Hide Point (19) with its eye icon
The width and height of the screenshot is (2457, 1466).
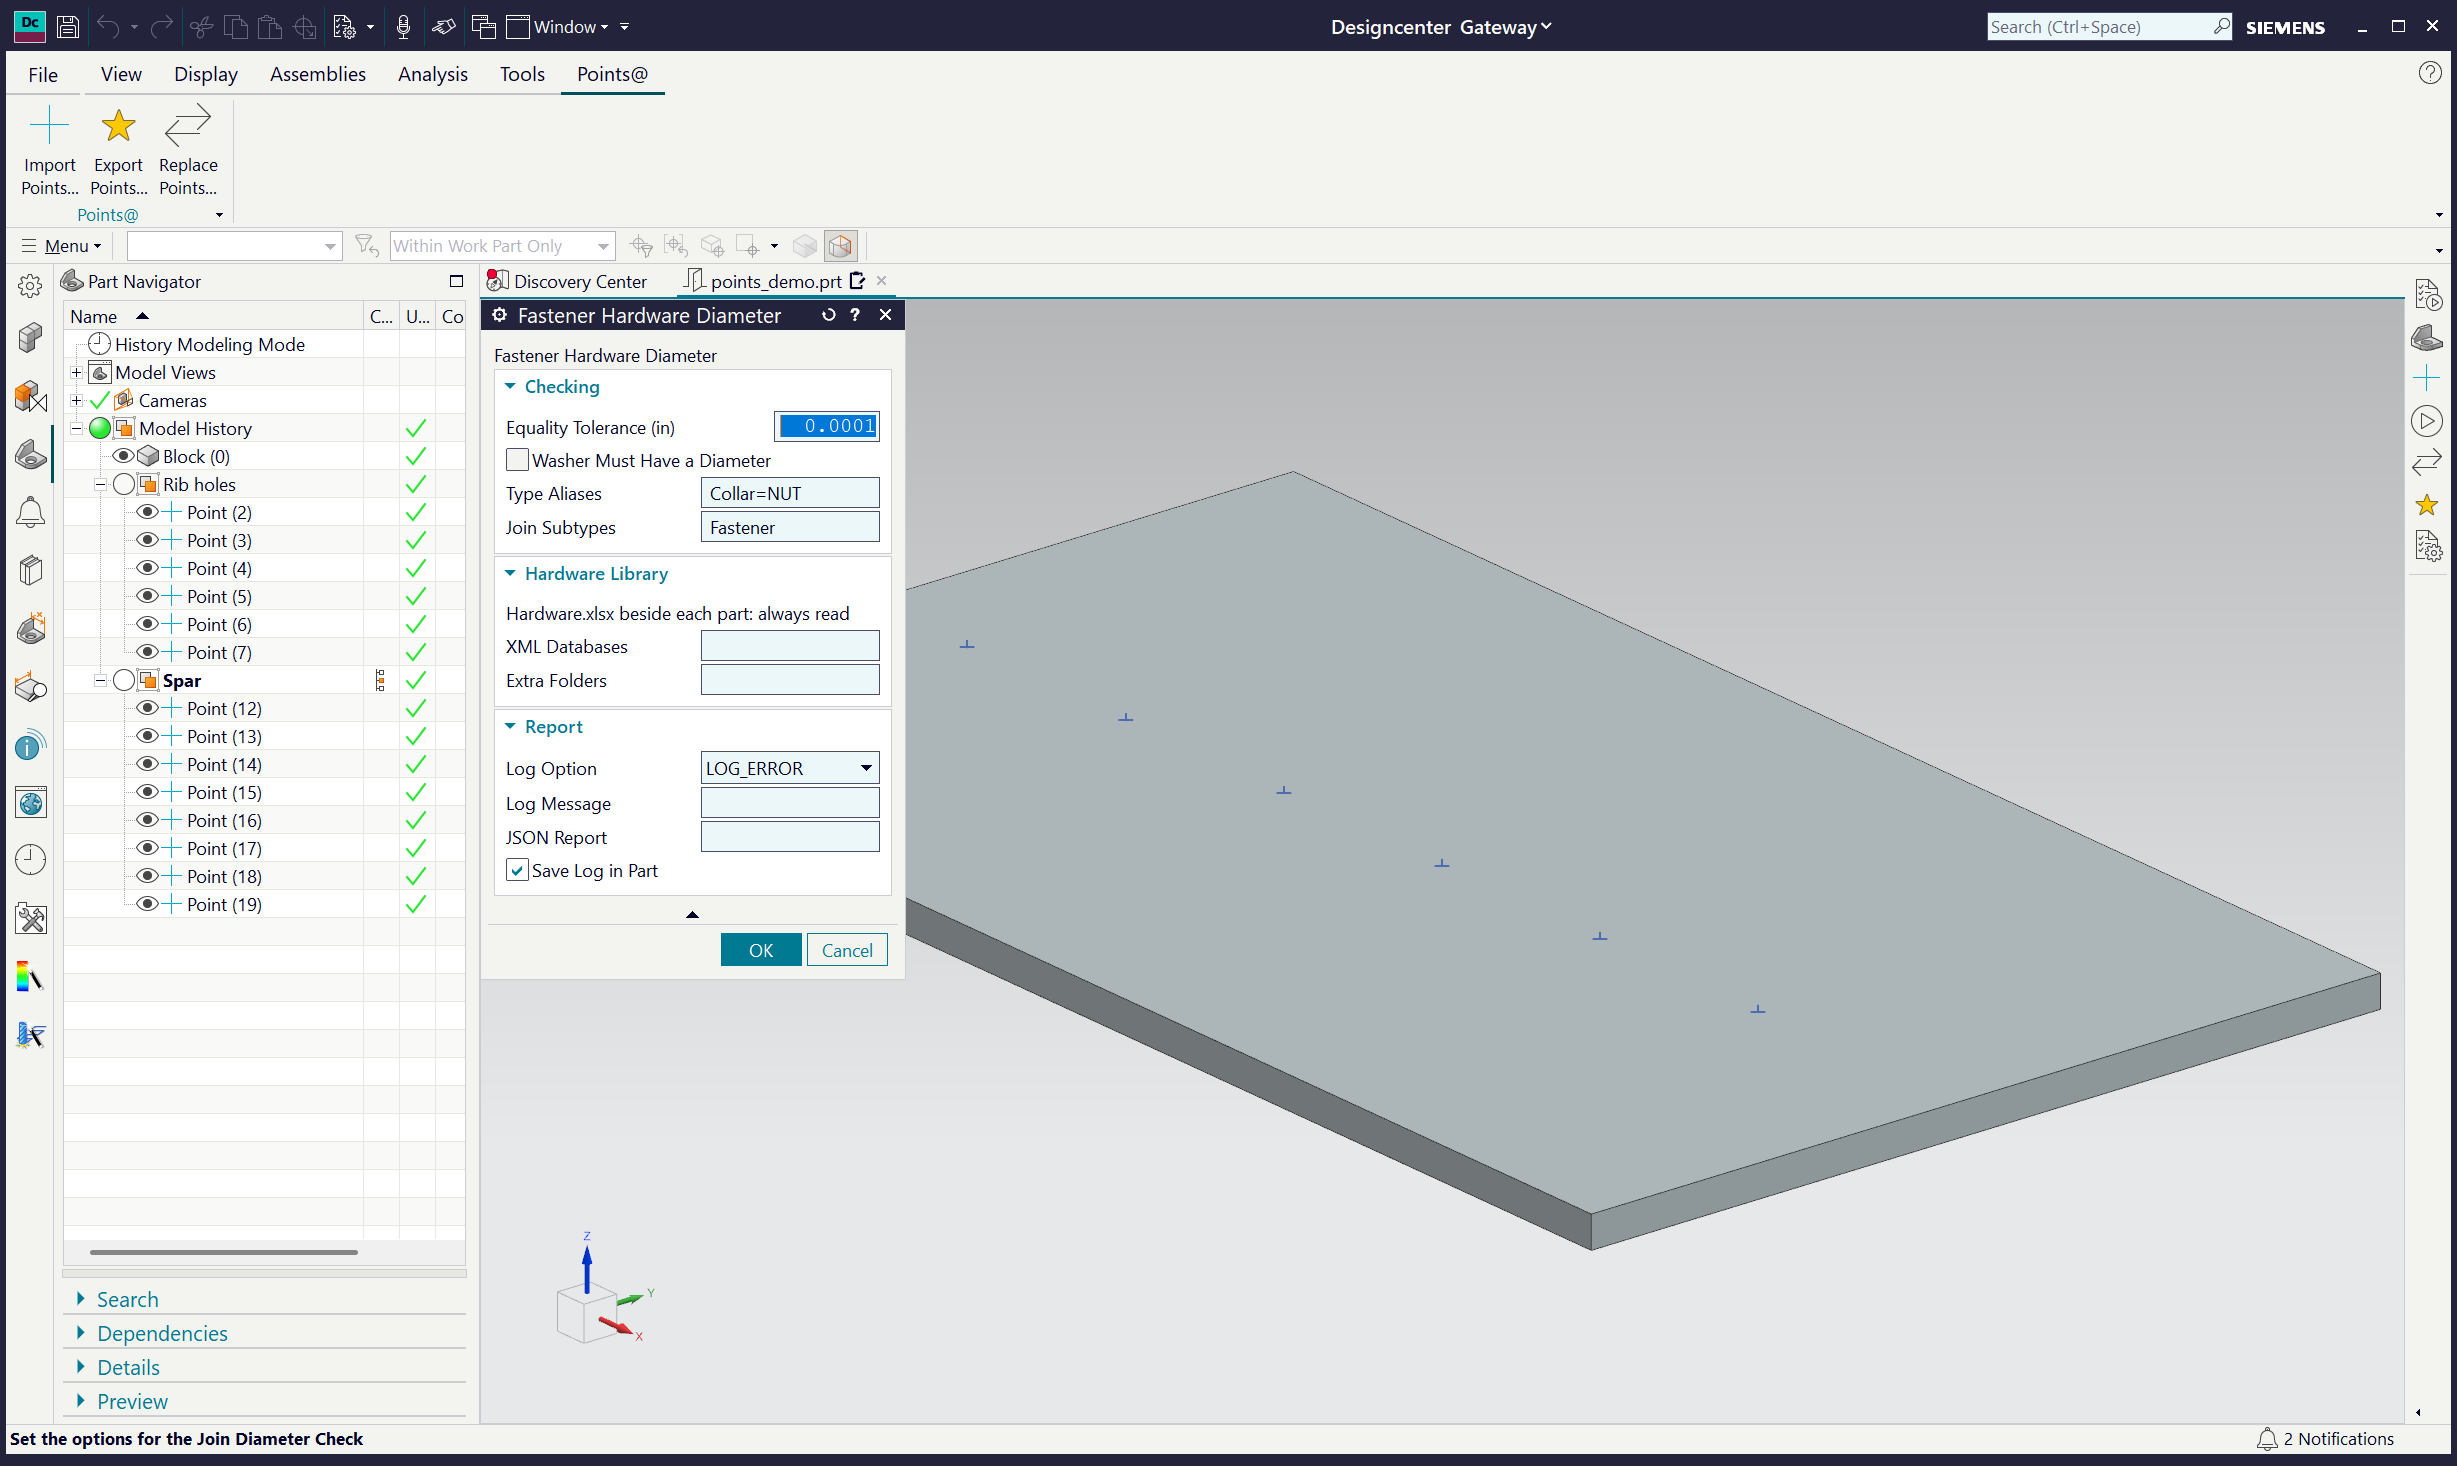pyautogui.click(x=147, y=904)
